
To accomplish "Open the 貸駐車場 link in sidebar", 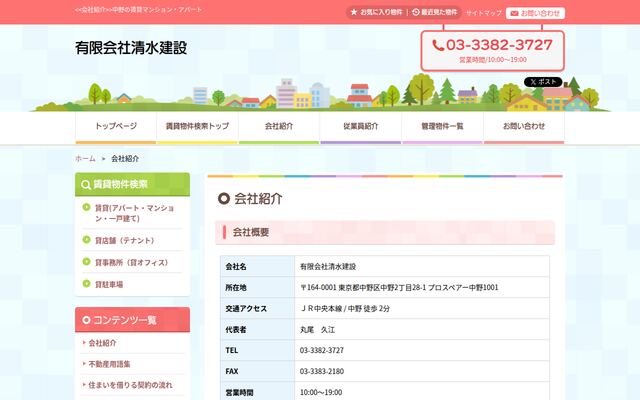I will [109, 284].
